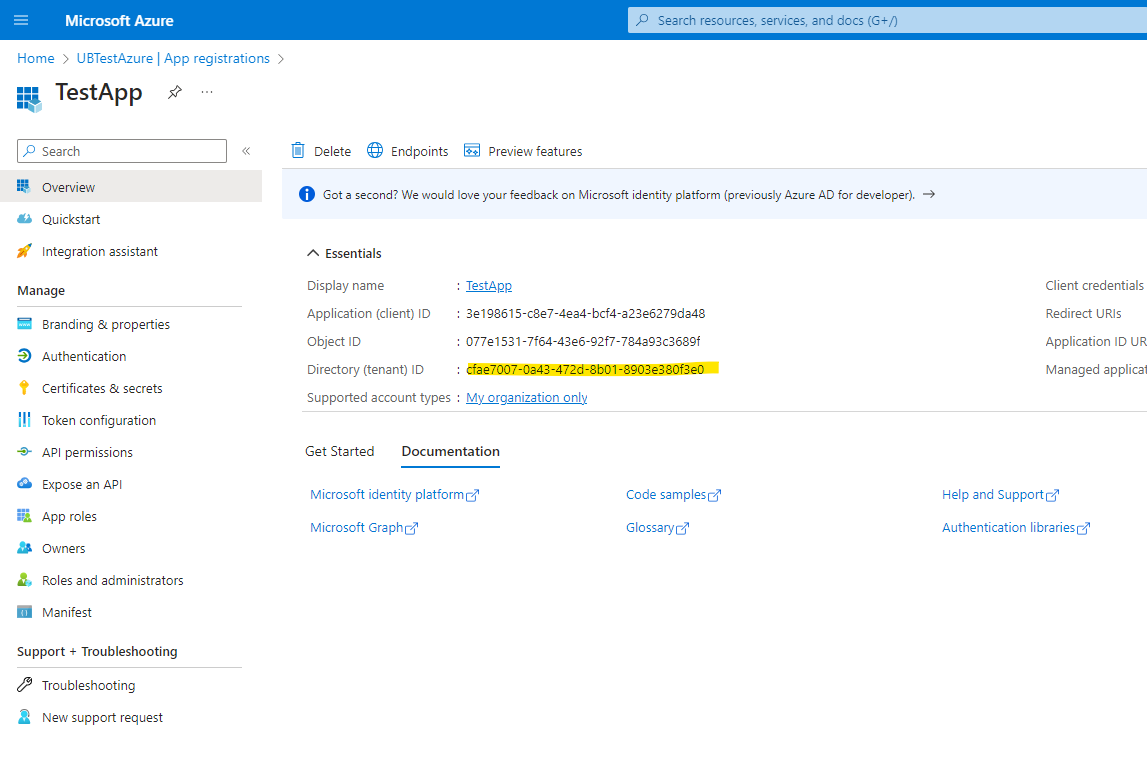The image size is (1147, 779).
Task: Click the Branding & properties icon
Action: point(24,323)
